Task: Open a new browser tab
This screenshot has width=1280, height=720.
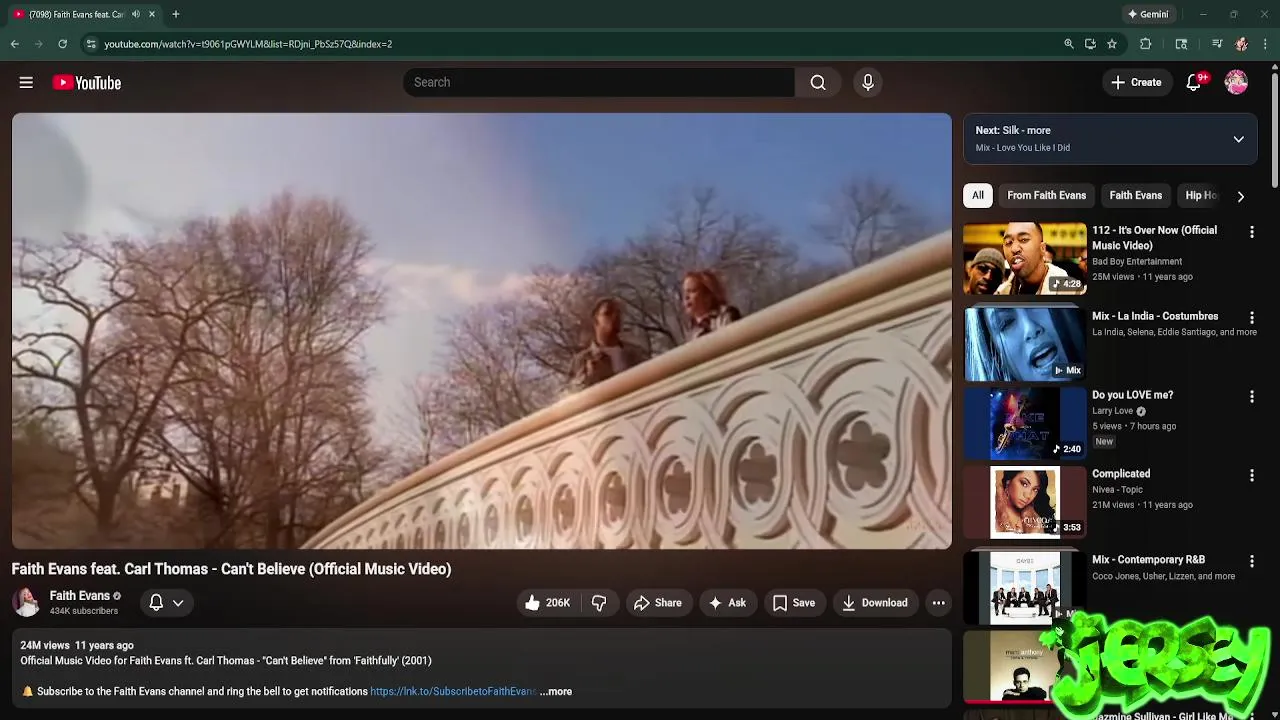Action: [x=175, y=14]
